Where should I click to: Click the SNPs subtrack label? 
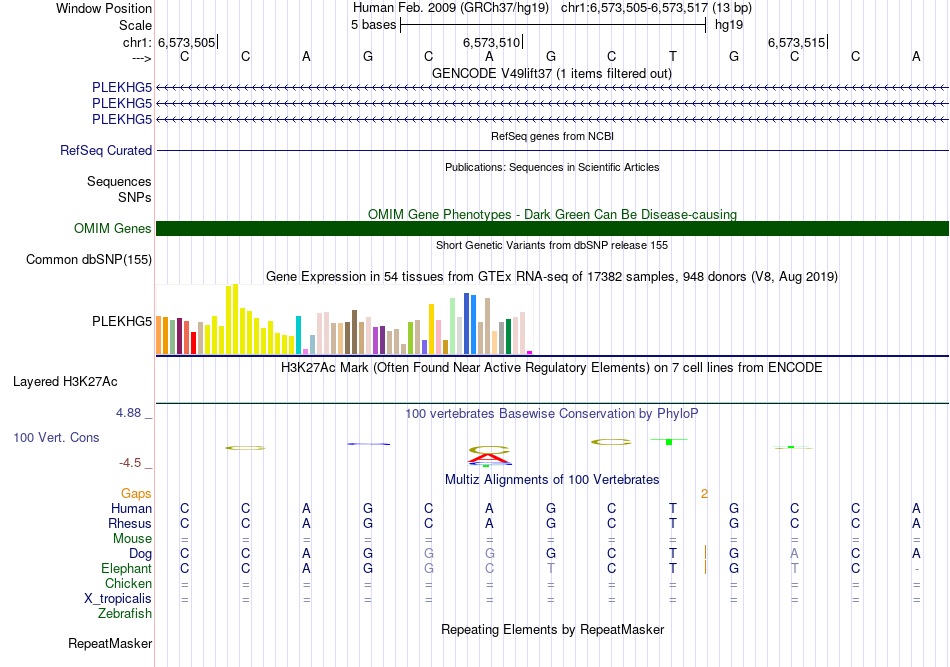135,197
